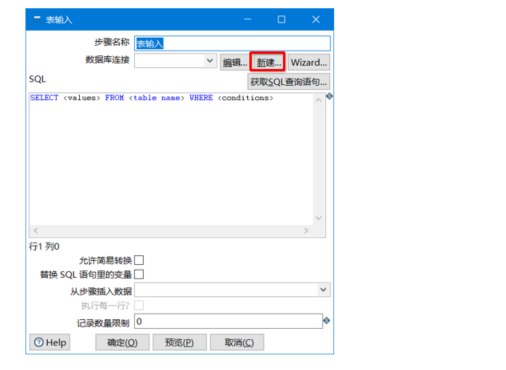Viewport: 506px width, 370px height.
Task: Click 获取SQL查询语句... button
Action: [289, 82]
